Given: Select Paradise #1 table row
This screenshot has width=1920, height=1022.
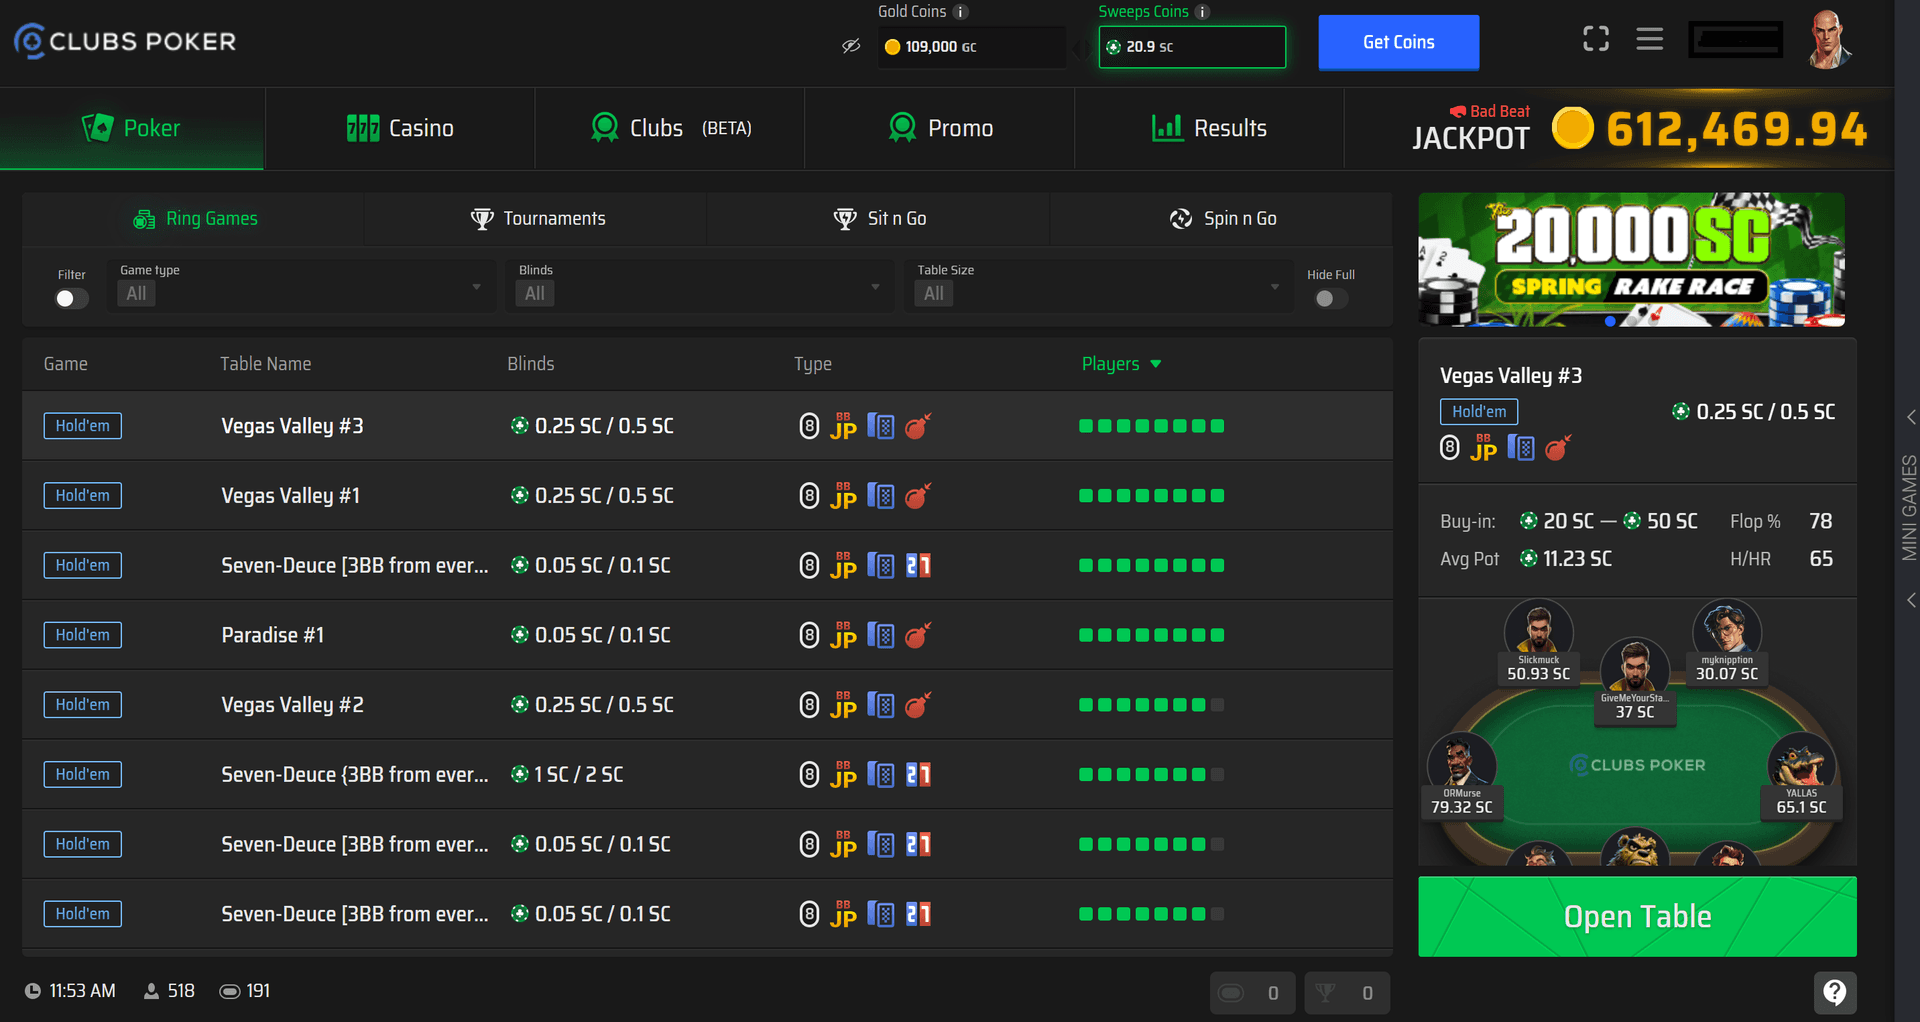Looking at the screenshot, I should [707, 635].
